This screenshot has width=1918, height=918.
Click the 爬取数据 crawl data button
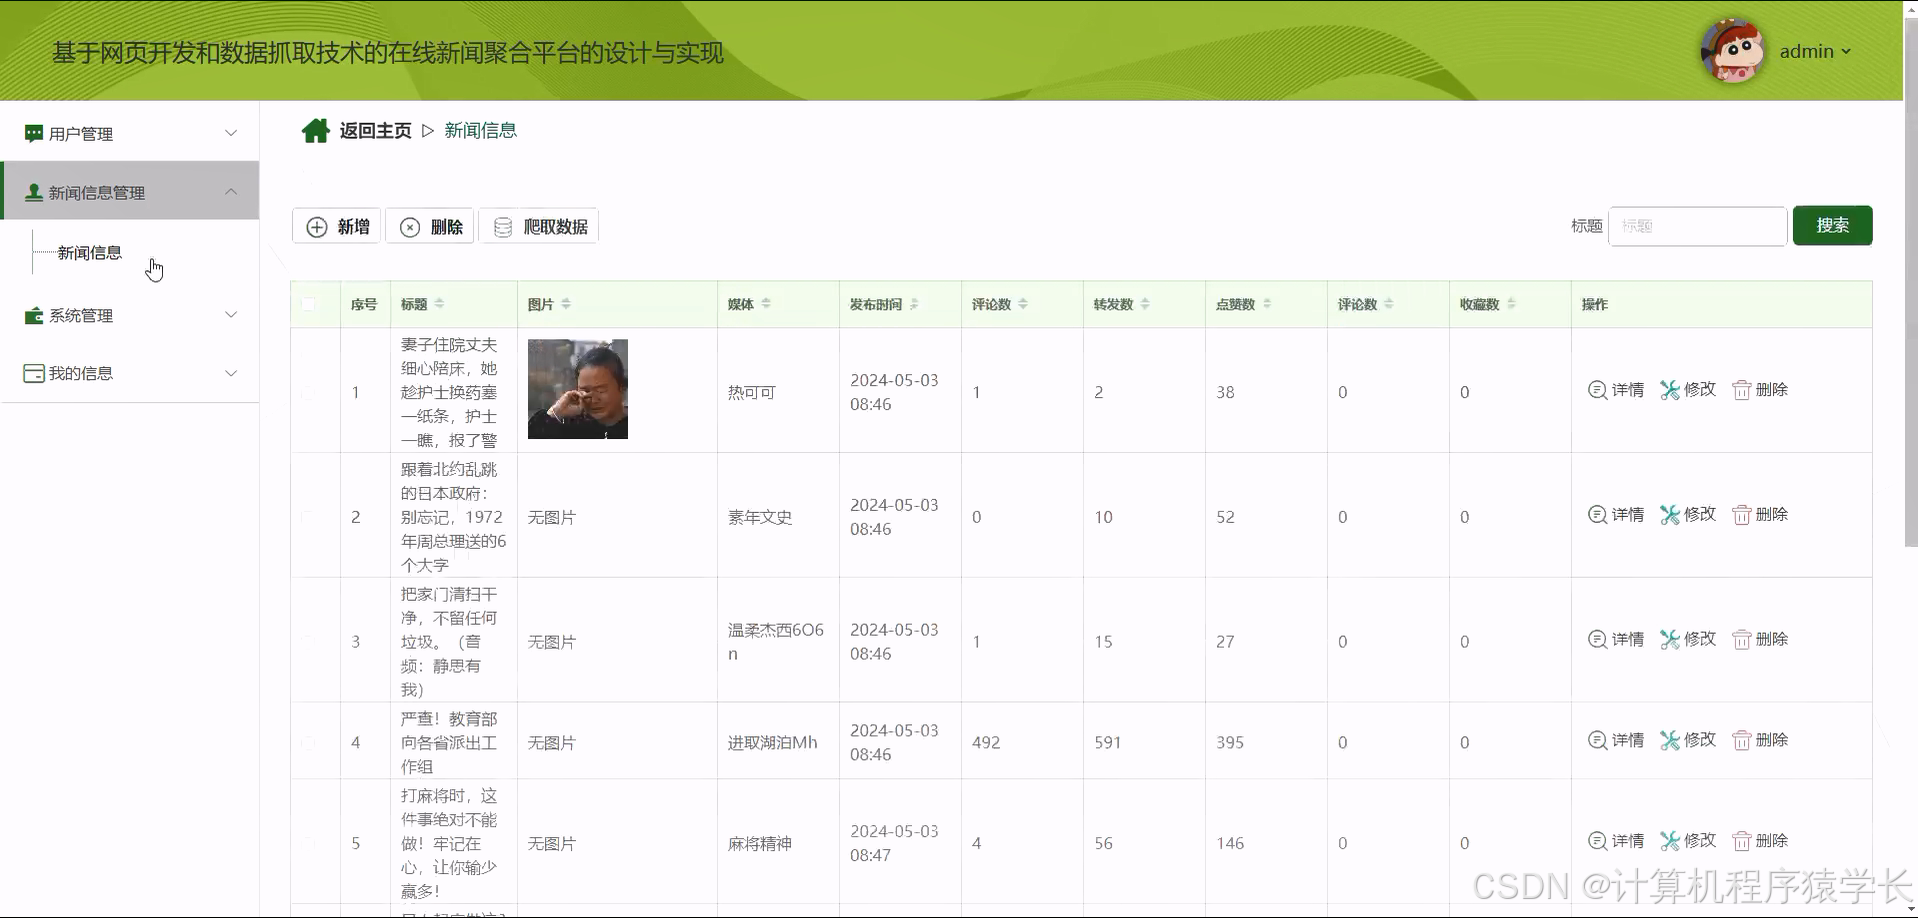pos(539,227)
